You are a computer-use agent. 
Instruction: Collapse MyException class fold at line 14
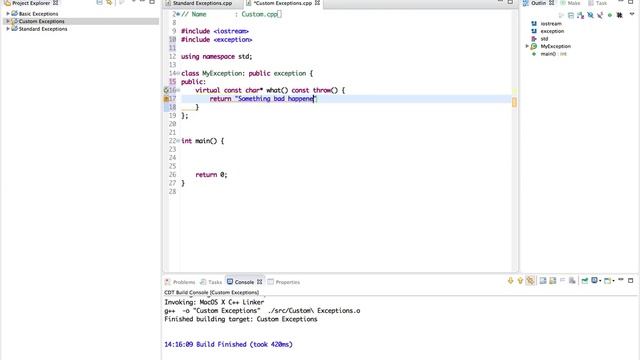(178, 73)
